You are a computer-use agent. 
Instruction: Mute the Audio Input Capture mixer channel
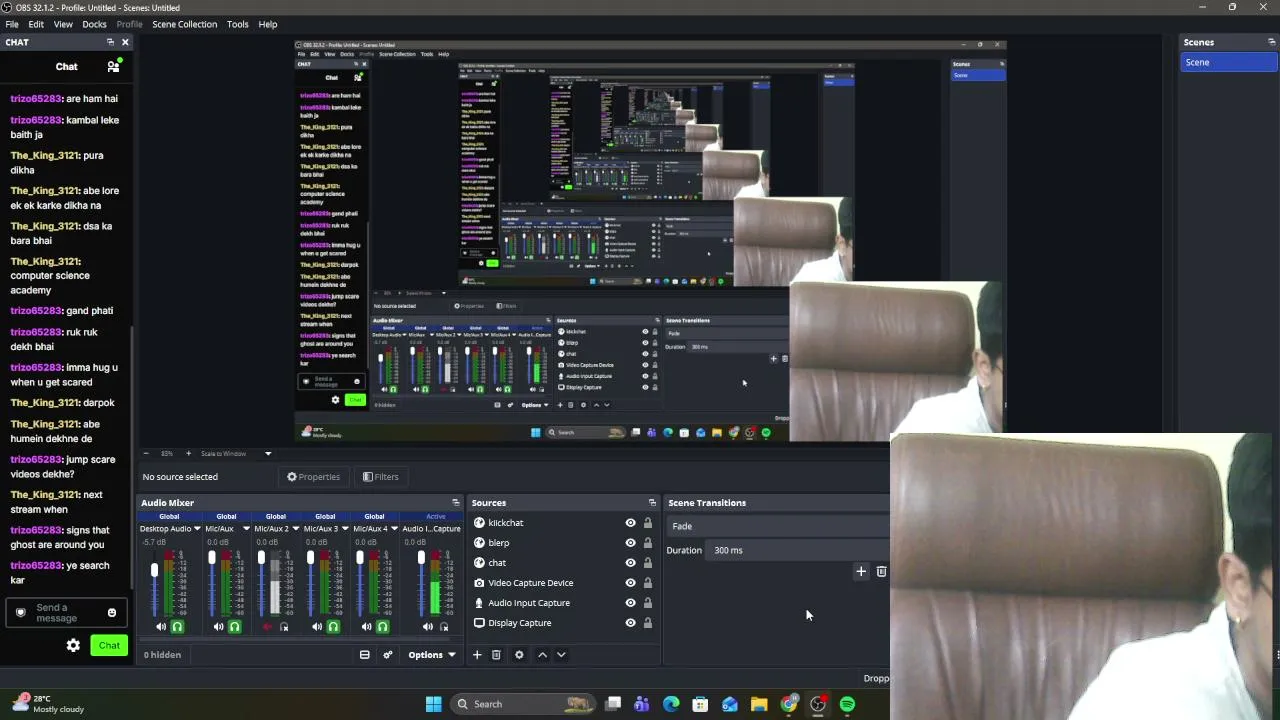click(428, 627)
